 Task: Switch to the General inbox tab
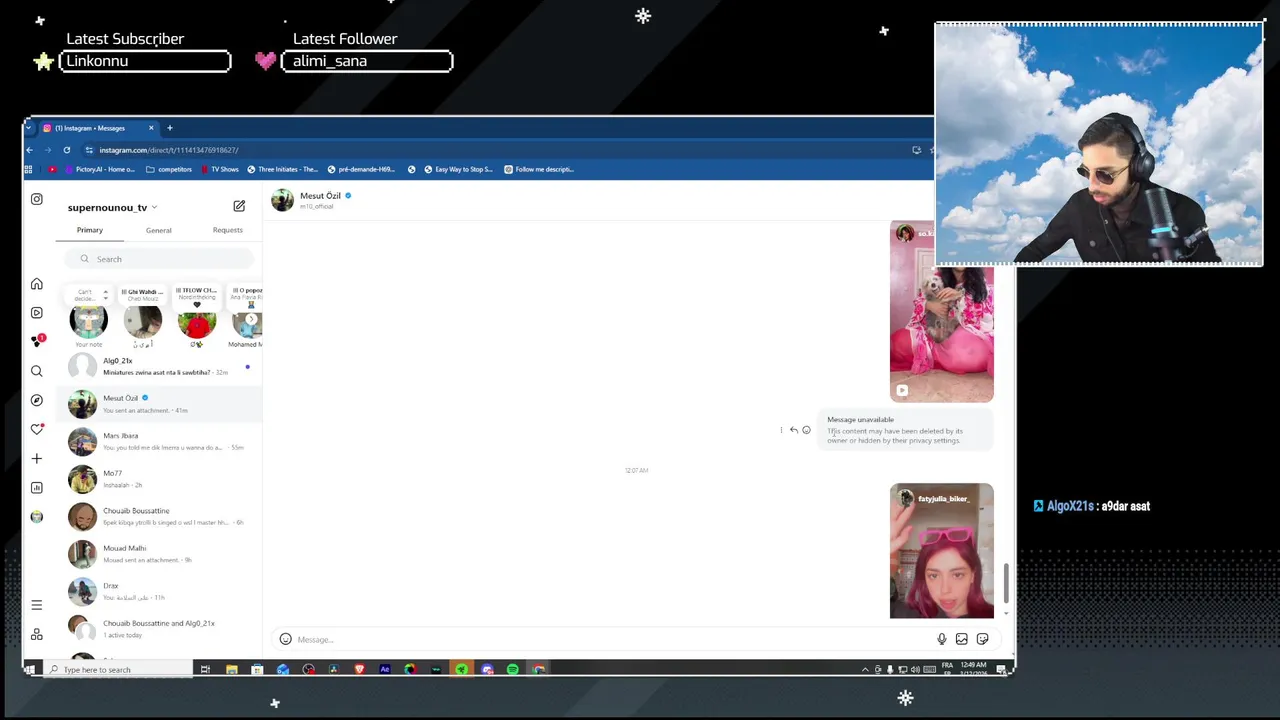pyautogui.click(x=158, y=230)
